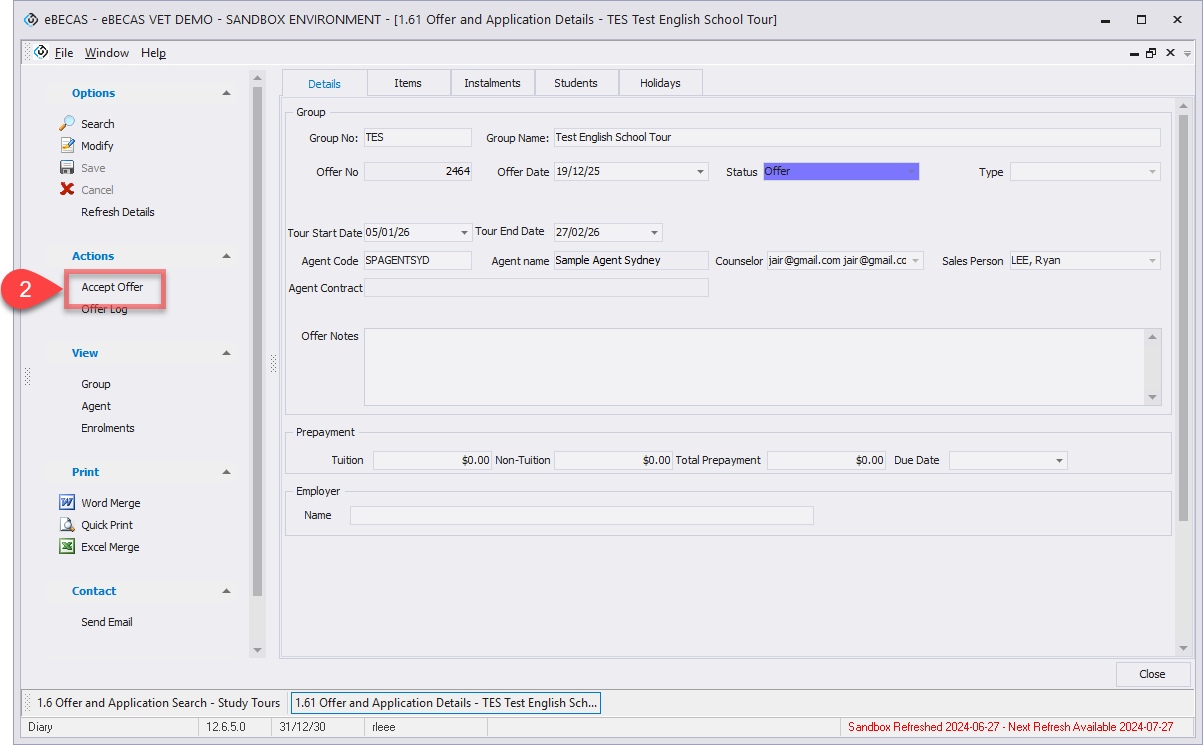
Task: Switch to the Instalments tab
Action: click(x=492, y=83)
